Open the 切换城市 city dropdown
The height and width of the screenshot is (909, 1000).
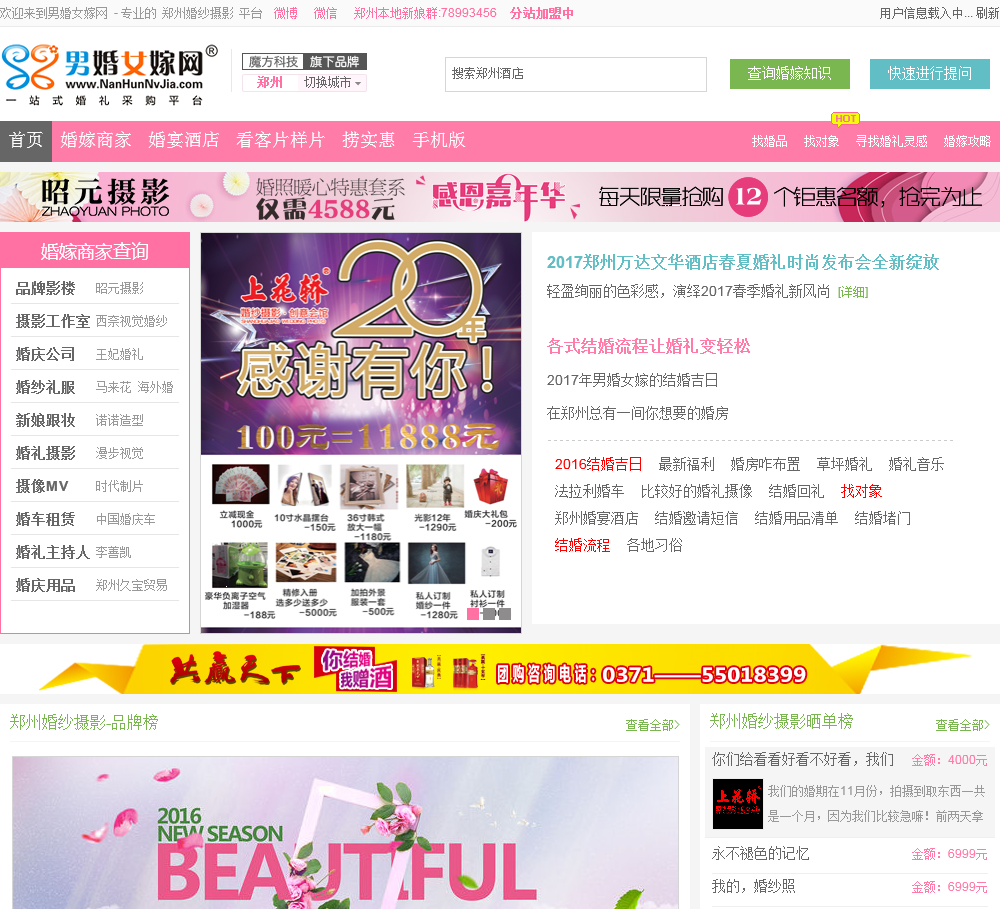click(332, 83)
